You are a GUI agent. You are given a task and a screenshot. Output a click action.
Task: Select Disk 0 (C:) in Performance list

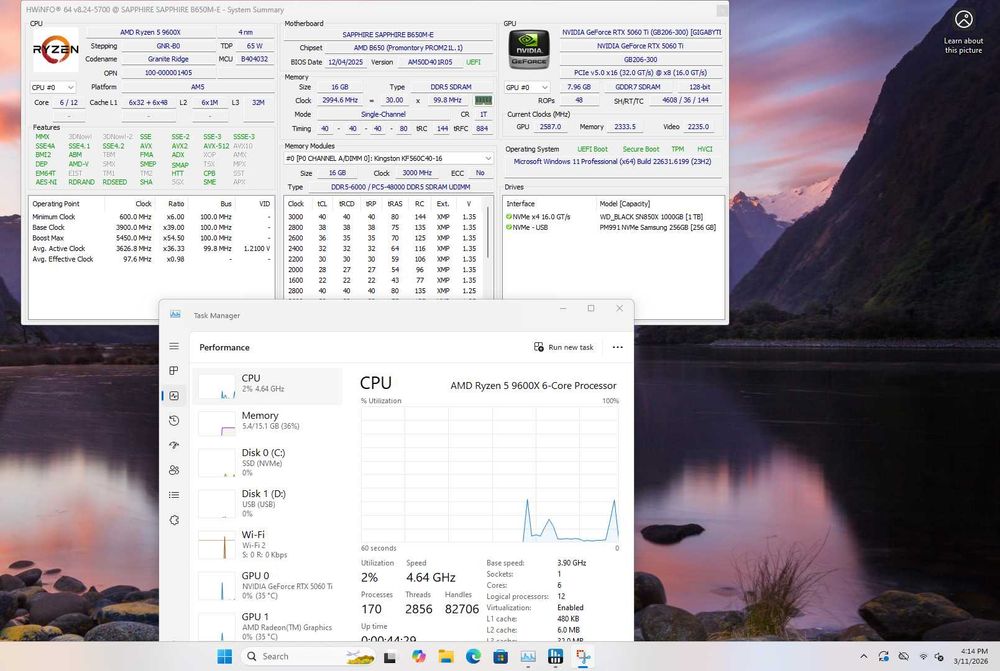point(268,462)
